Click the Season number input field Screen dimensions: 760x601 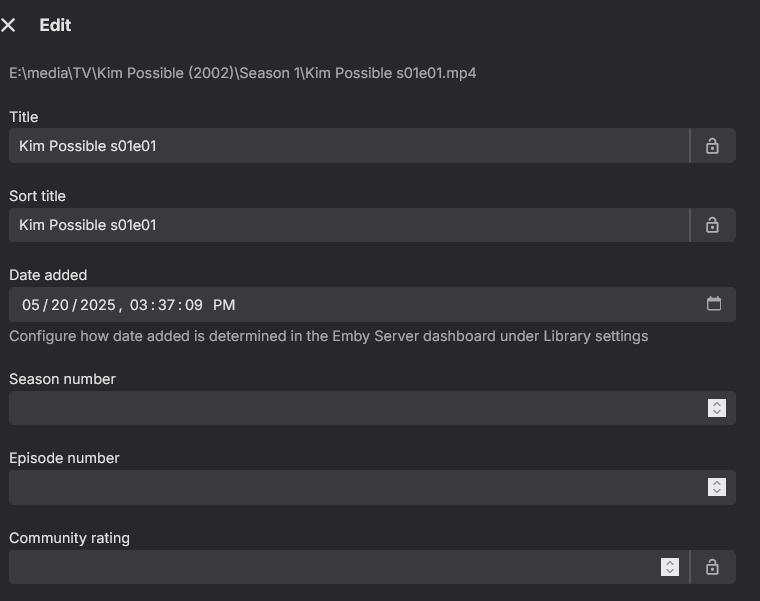[x=350, y=408]
